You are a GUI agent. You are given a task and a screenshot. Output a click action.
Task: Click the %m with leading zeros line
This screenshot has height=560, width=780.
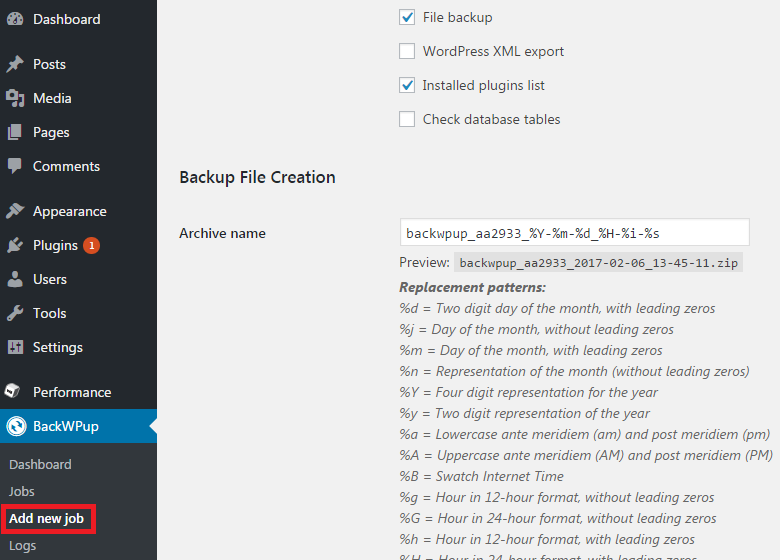click(x=531, y=350)
